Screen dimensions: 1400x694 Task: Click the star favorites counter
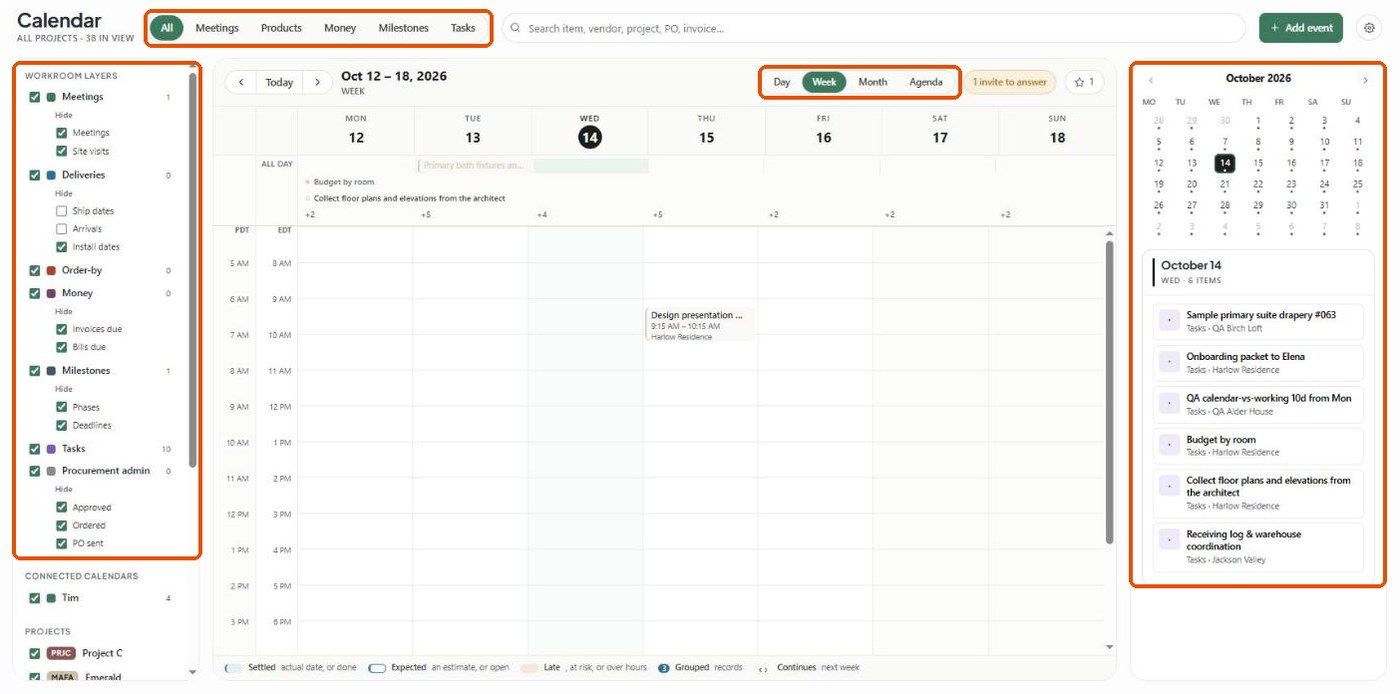[1084, 82]
